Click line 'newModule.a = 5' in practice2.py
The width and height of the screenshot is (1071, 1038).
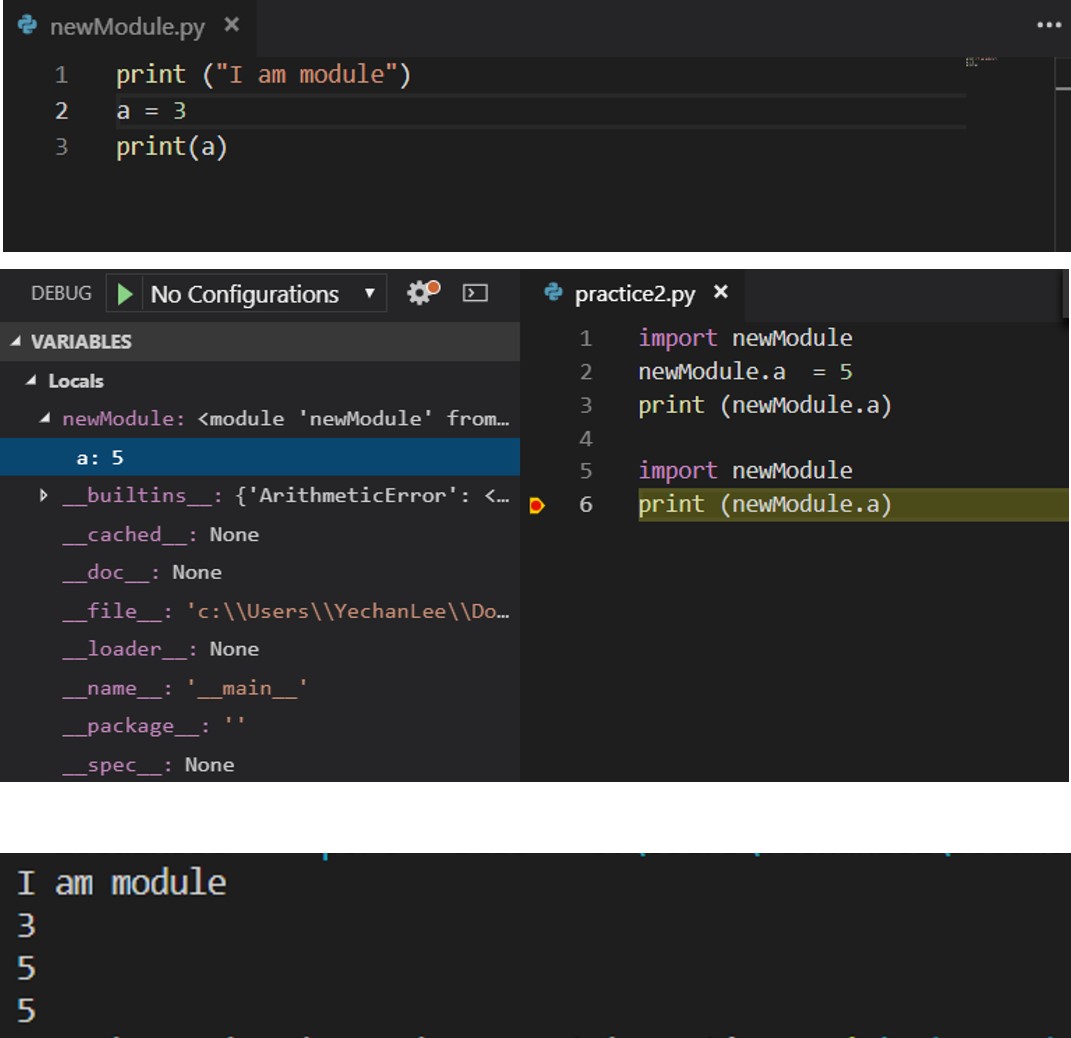pos(745,372)
